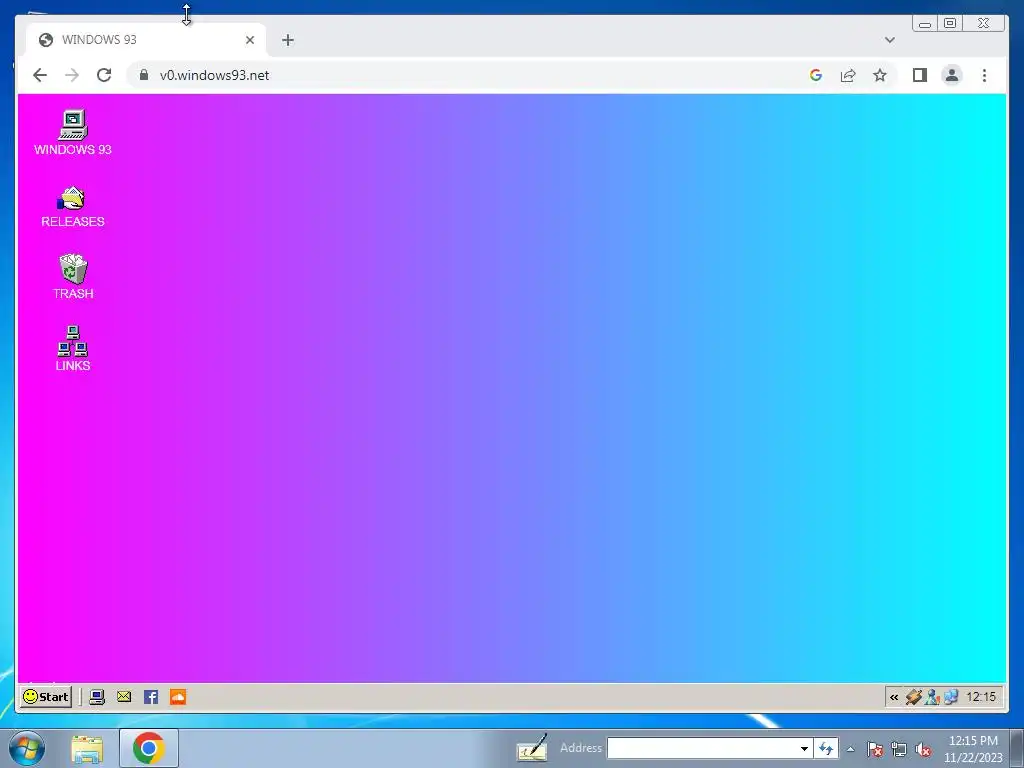Open the WINDOWS 93 desktop icon

point(72,133)
